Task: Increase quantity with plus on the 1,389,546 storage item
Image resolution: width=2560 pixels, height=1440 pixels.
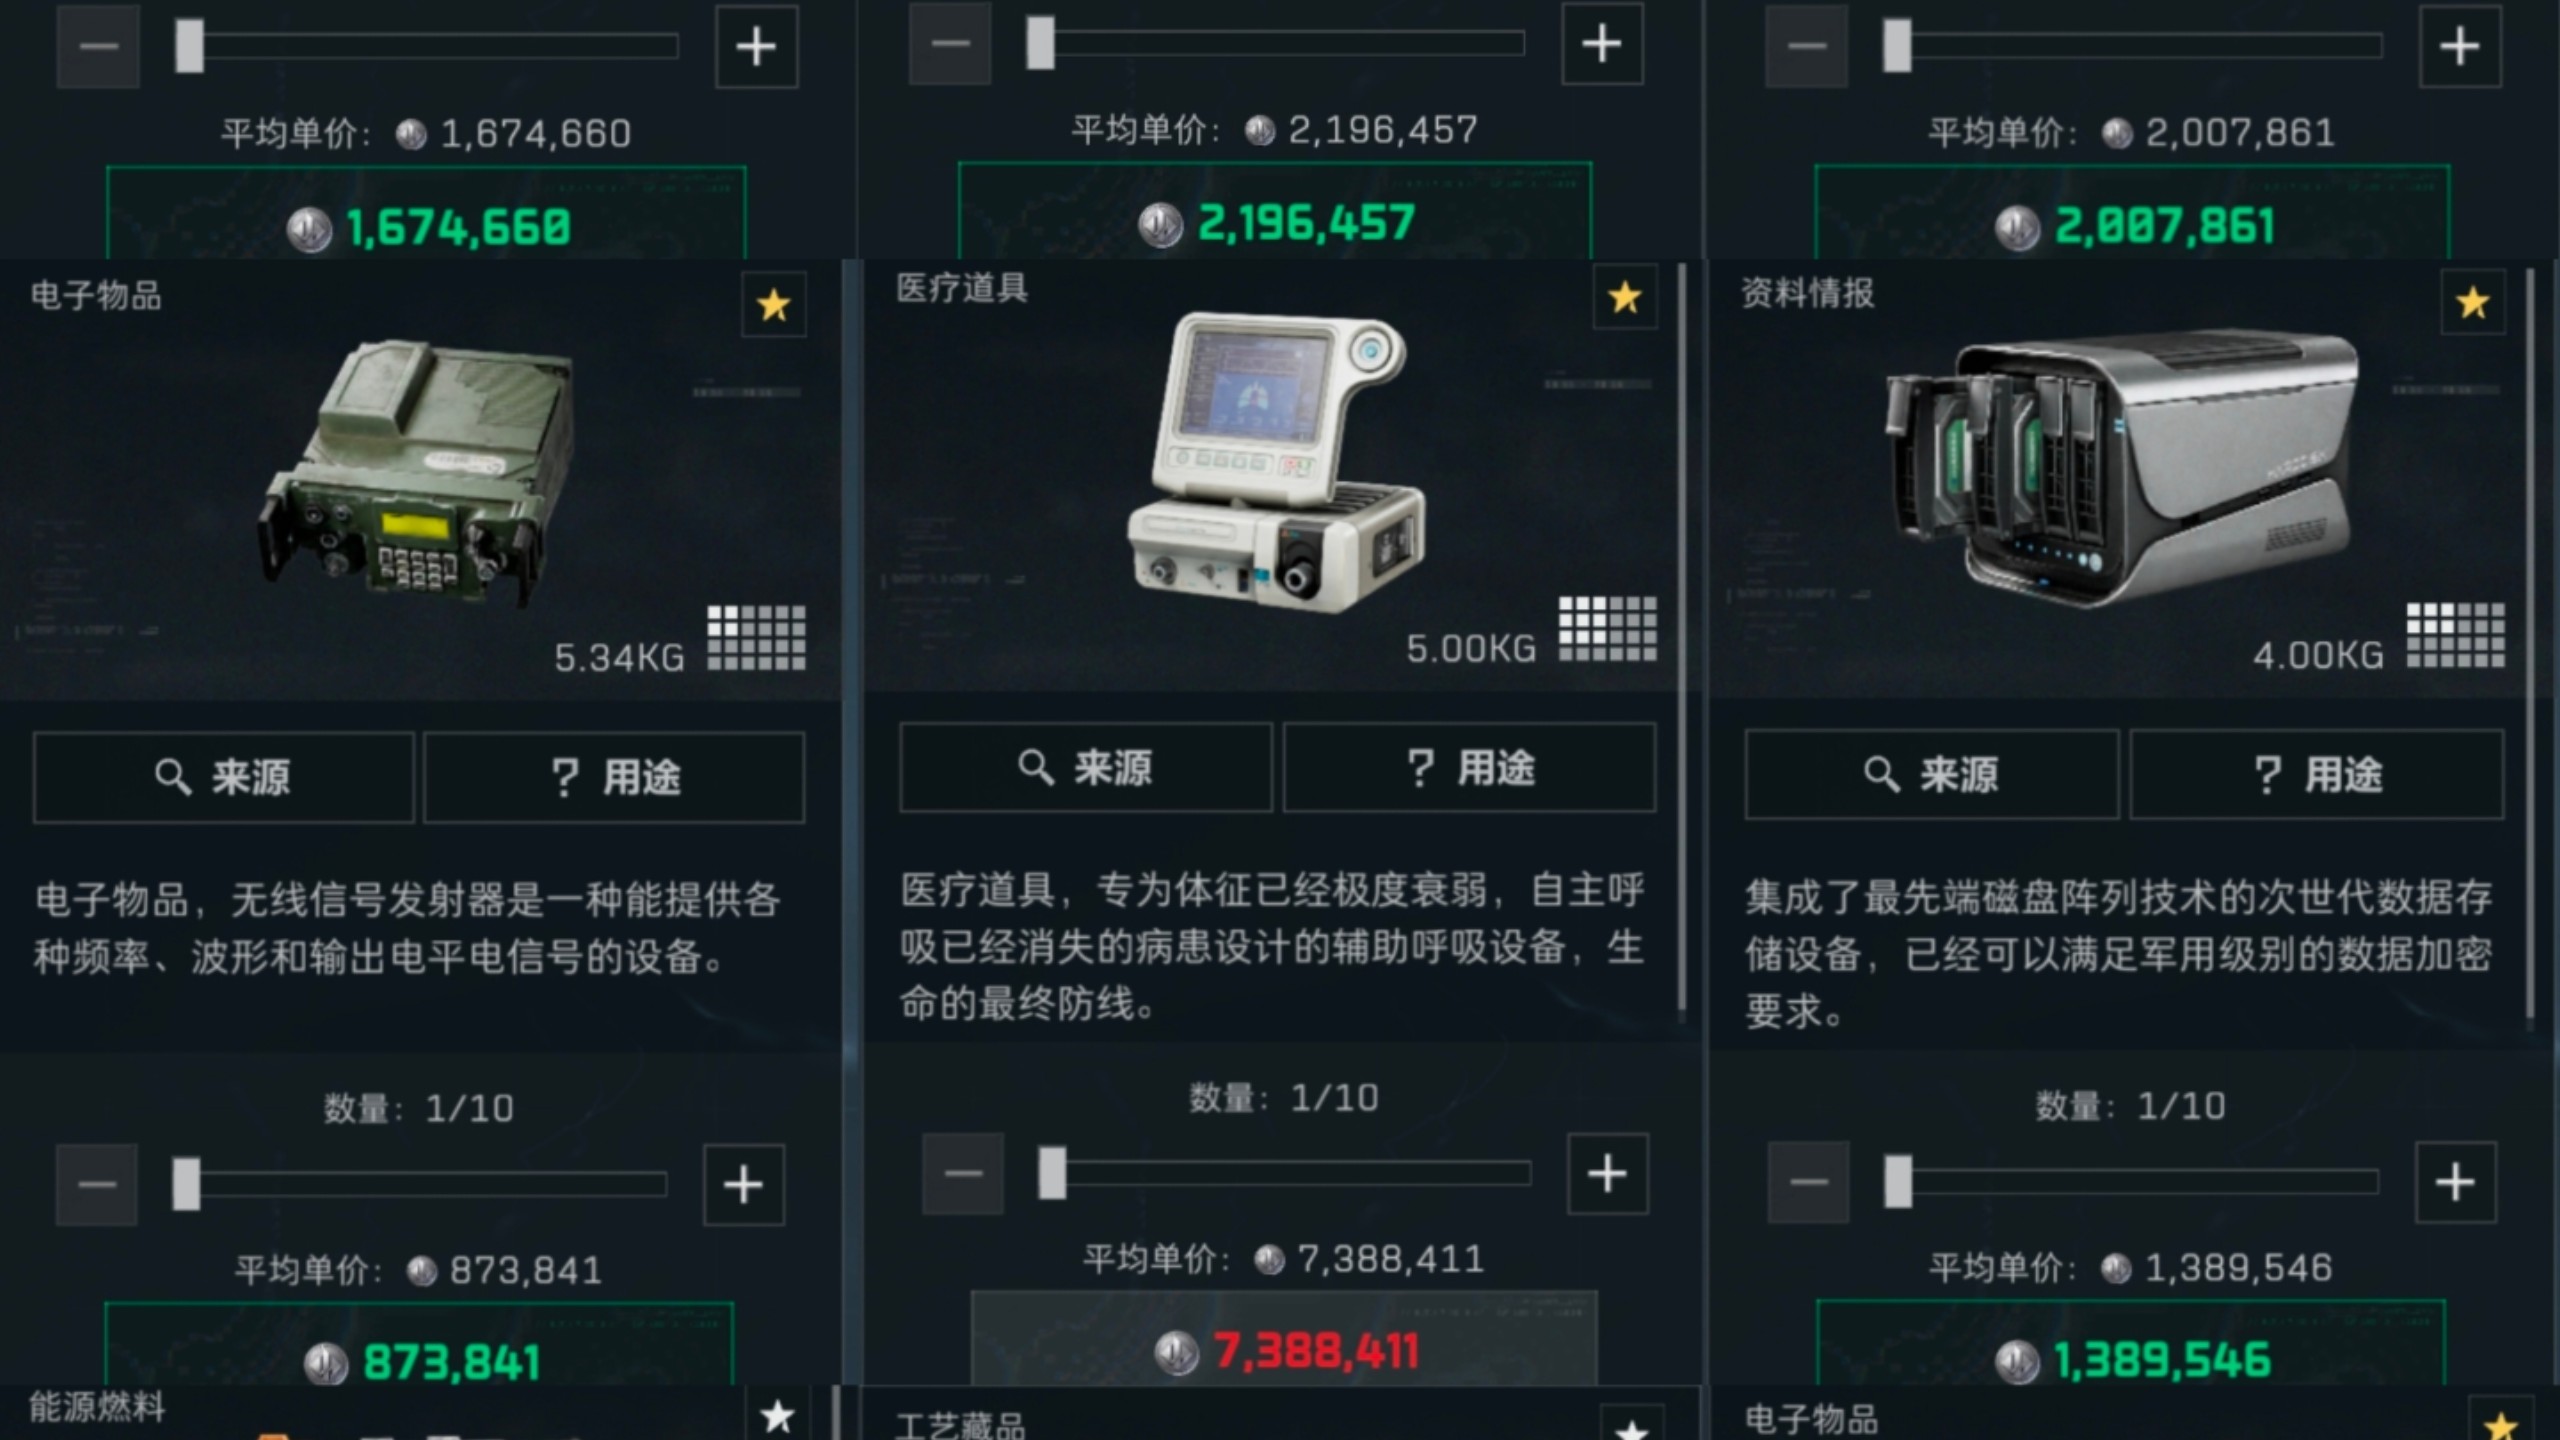Action: click(x=2455, y=1182)
